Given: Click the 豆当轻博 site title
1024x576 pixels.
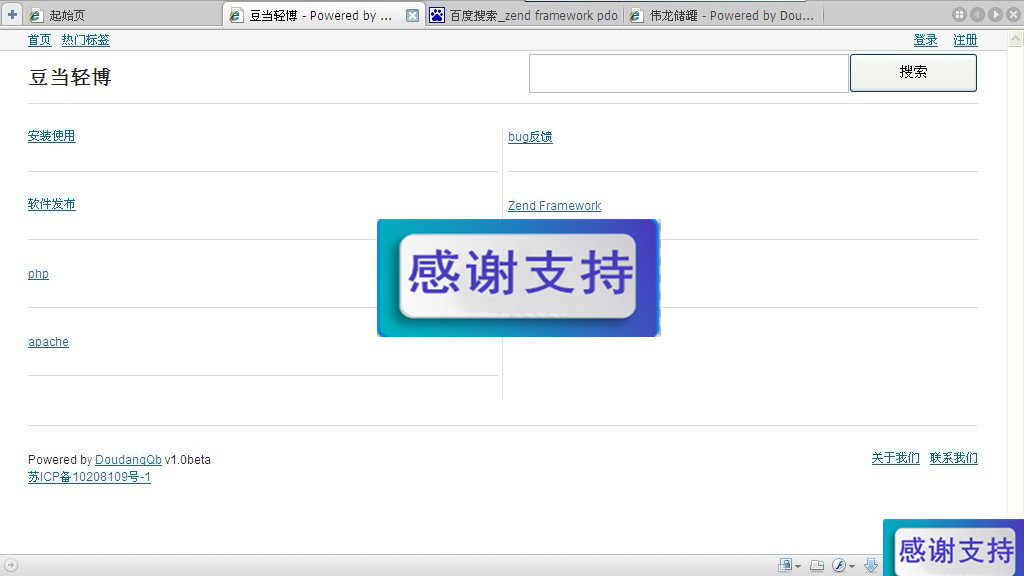Looking at the screenshot, I should 70,77.
